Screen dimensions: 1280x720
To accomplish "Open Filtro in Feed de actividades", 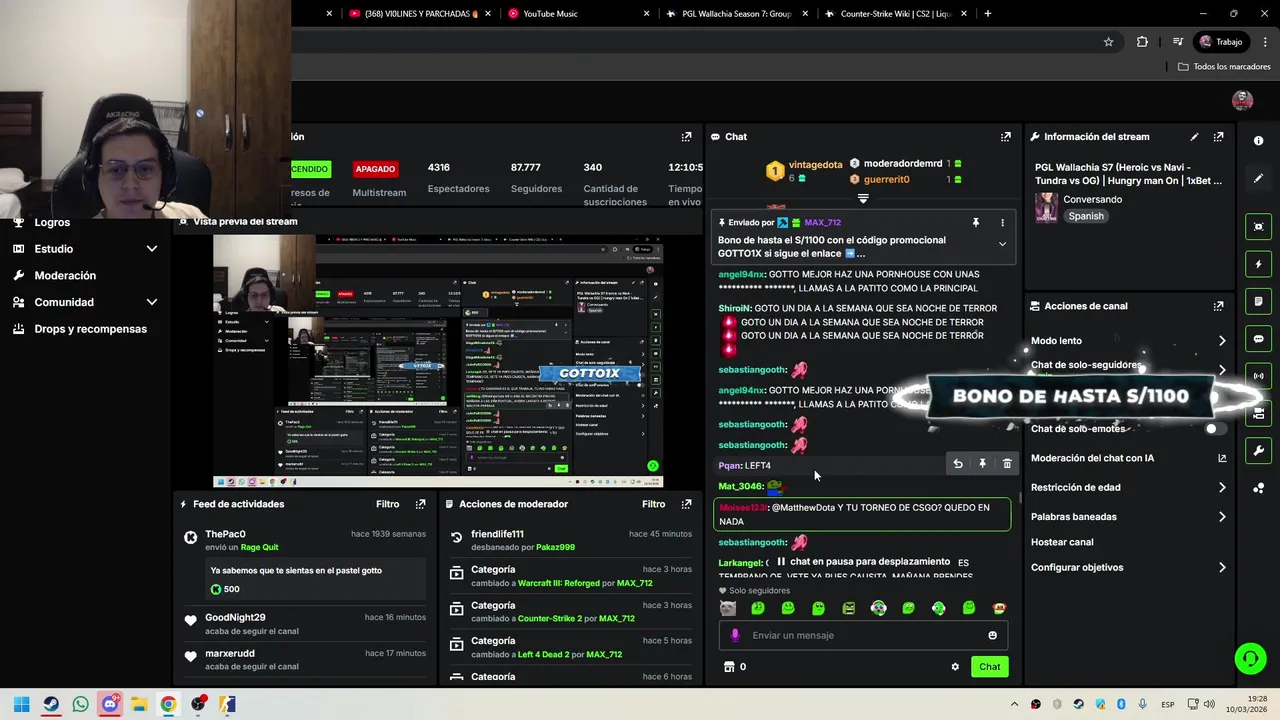I will [387, 504].
